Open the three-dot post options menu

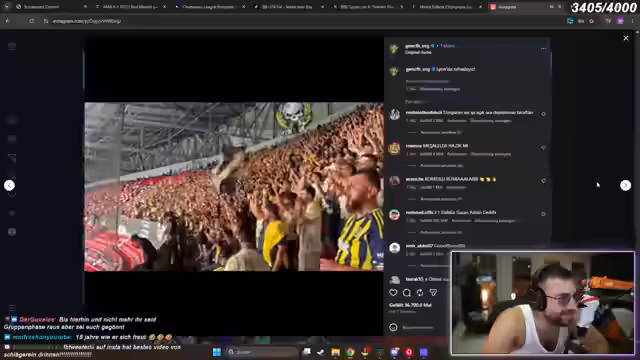point(543,49)
